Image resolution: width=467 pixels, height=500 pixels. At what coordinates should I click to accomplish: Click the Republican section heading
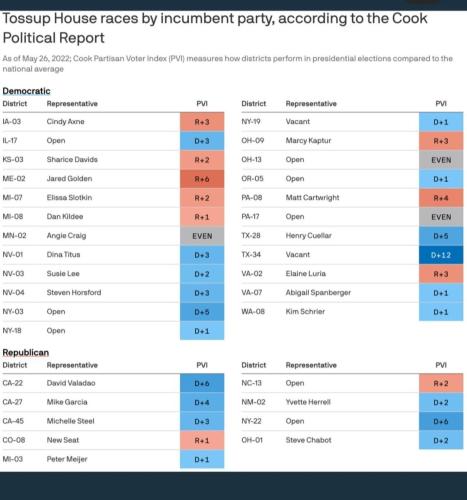click(26, 353)
